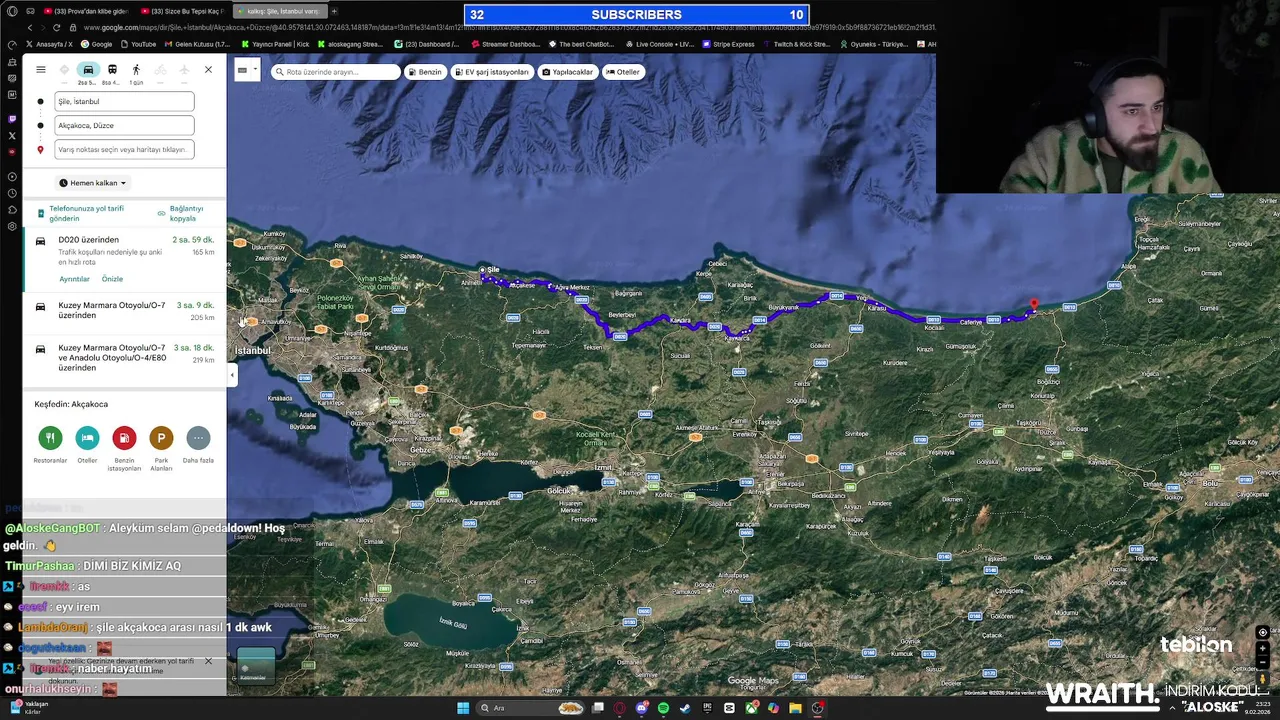
Task: Dismiss the new feature notification
Action: 208,661
